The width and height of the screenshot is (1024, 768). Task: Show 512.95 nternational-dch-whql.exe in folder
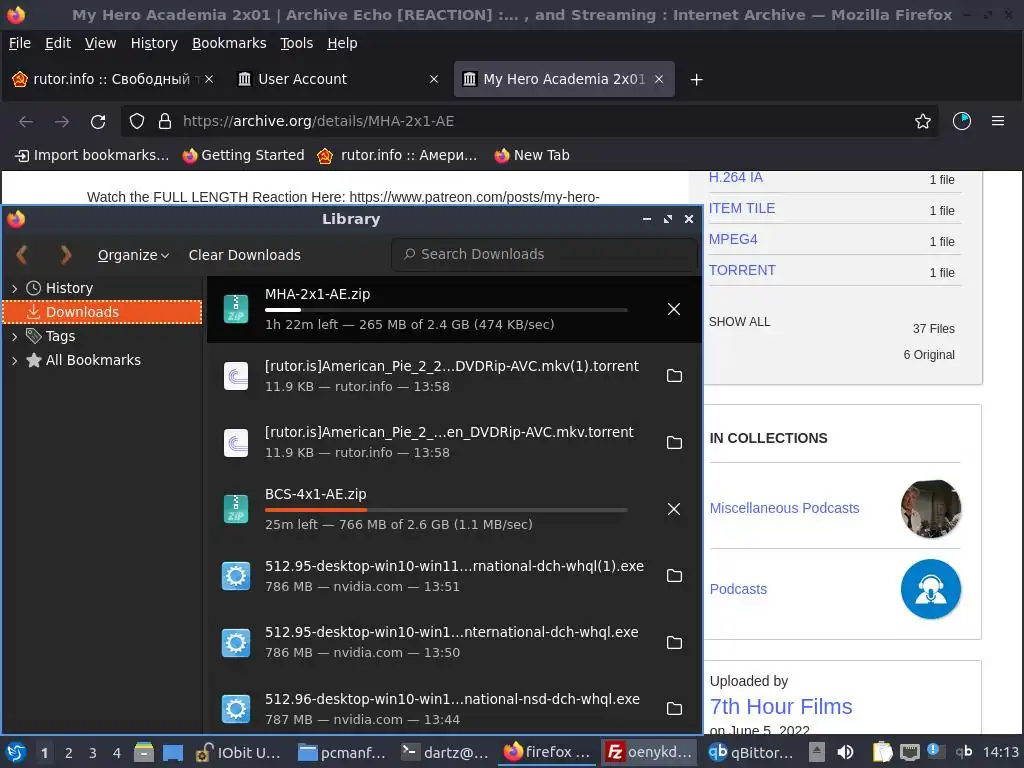(x=674, y=642)
